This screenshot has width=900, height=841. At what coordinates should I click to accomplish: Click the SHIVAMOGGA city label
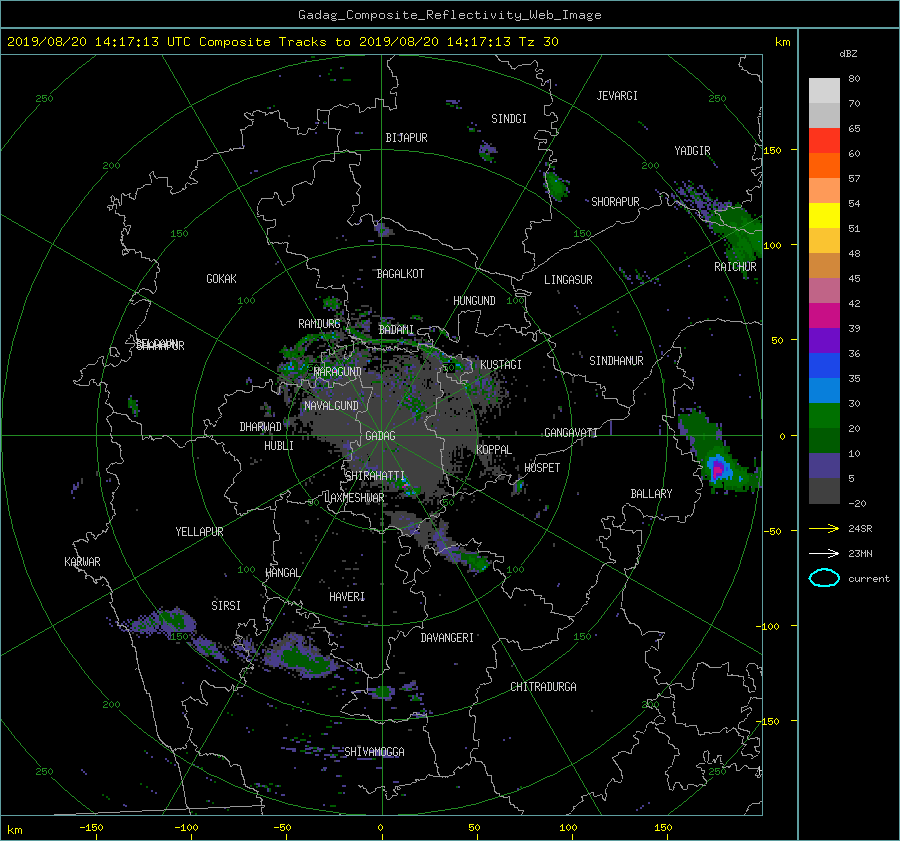point(374,752)
